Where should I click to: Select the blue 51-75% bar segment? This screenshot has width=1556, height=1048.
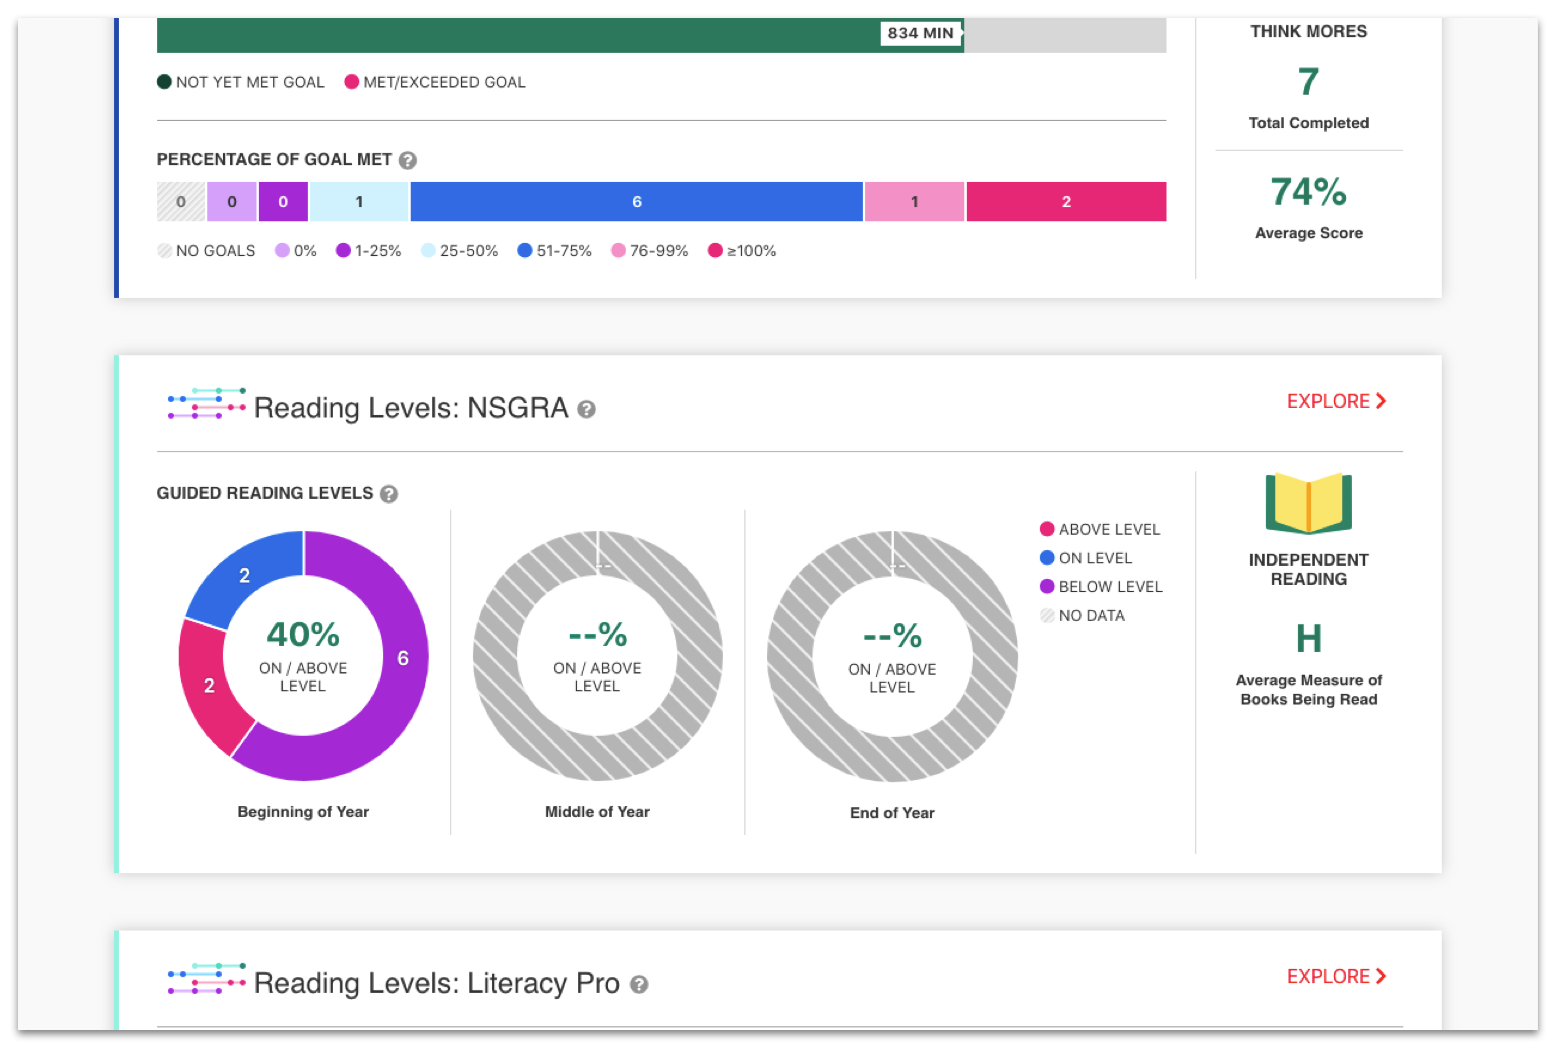pyautogui.click(x=636, y=202)
